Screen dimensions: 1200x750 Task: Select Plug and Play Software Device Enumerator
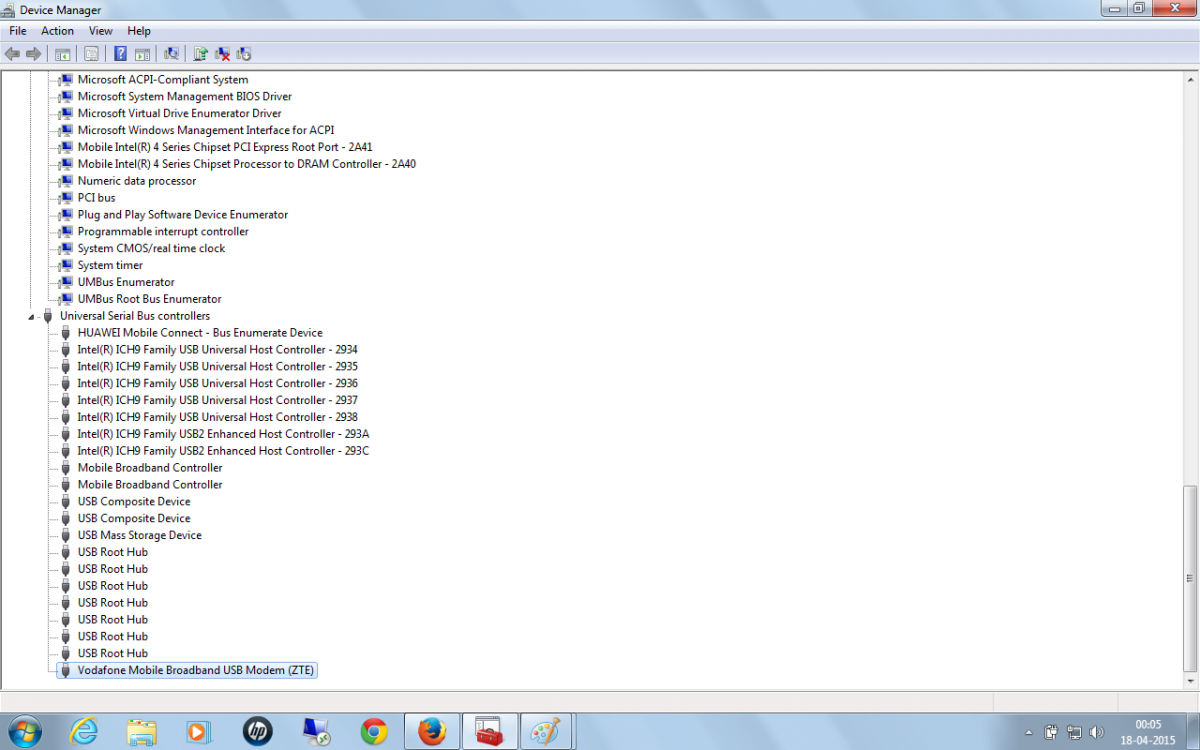183,215
